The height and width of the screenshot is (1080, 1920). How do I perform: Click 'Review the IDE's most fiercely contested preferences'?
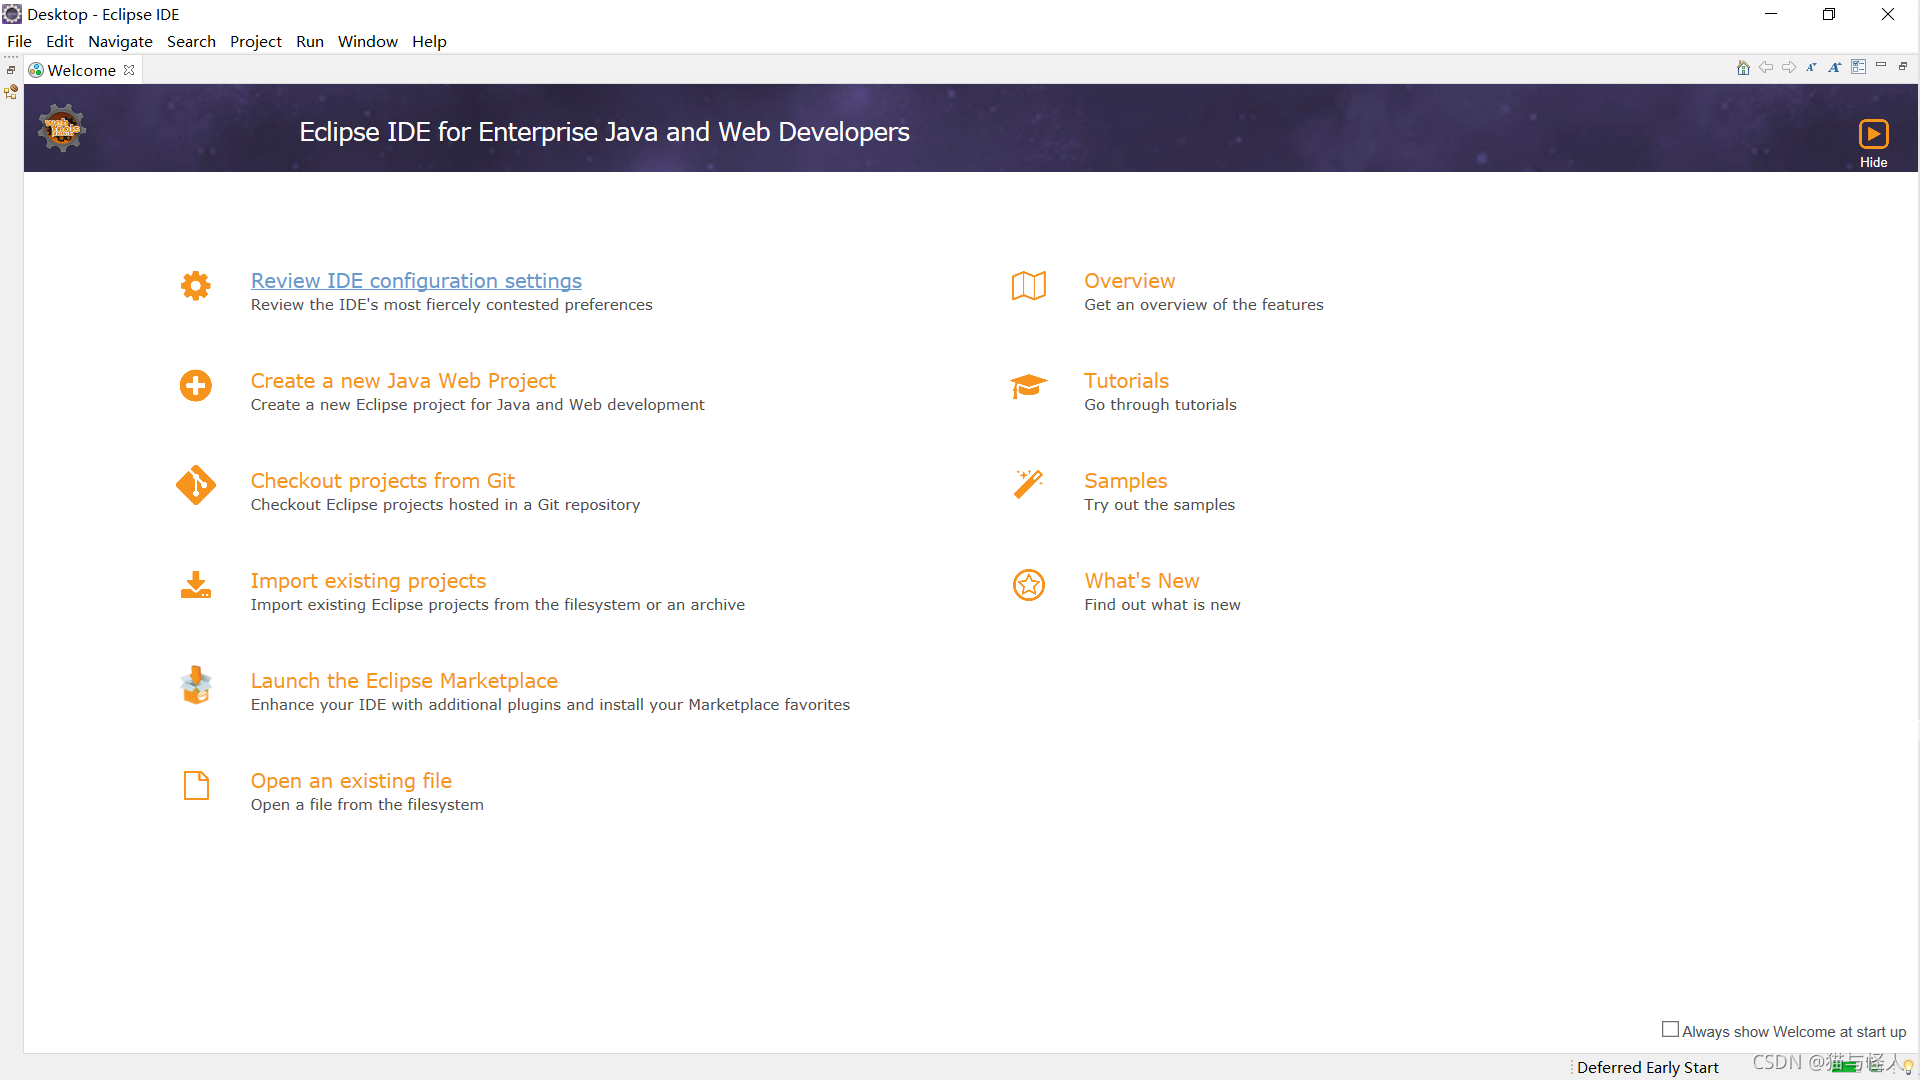[451, 305]
